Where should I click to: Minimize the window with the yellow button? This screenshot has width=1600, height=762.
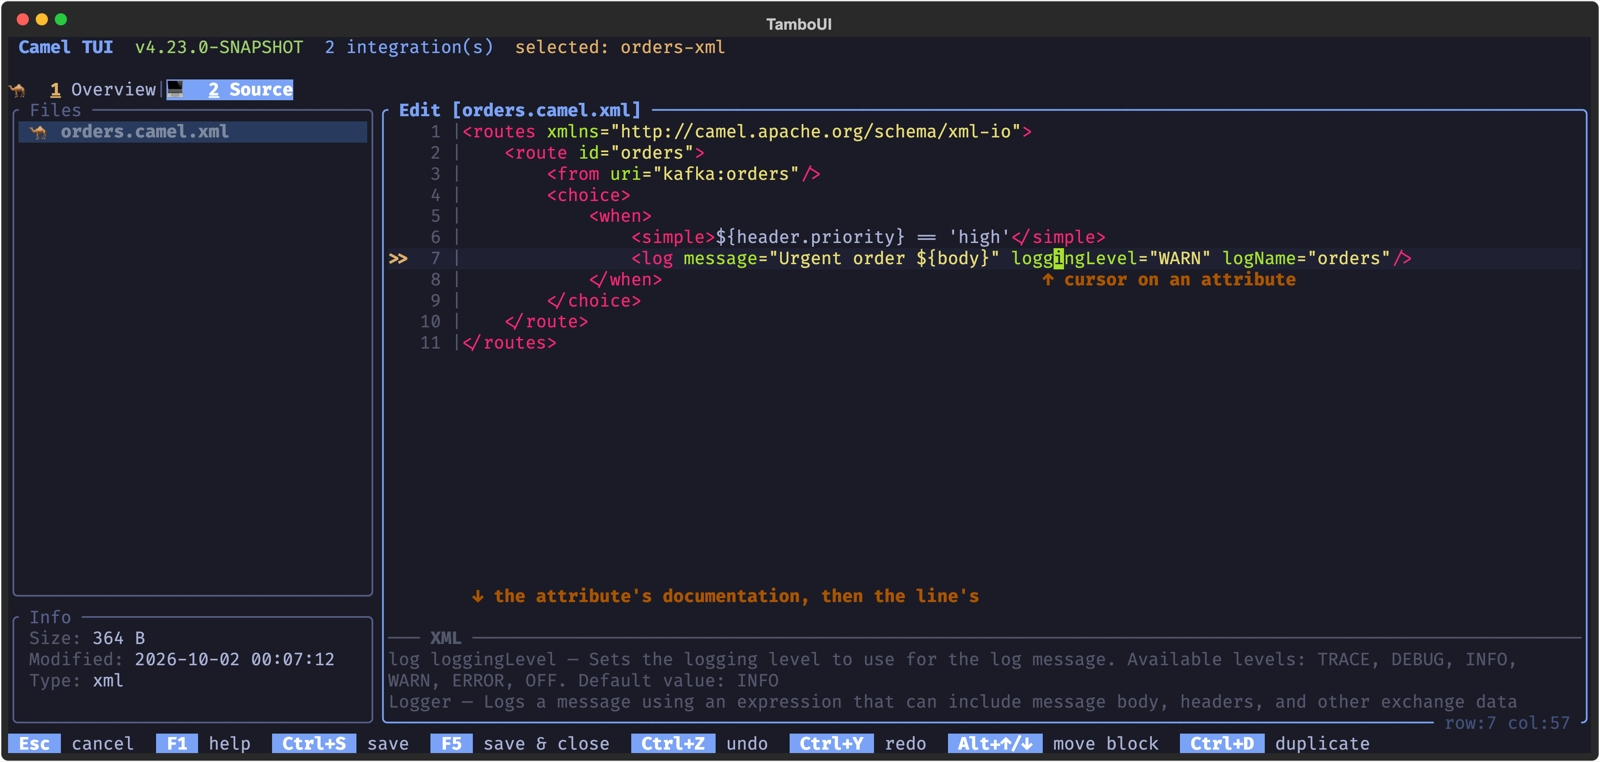[x=42, y=19]
